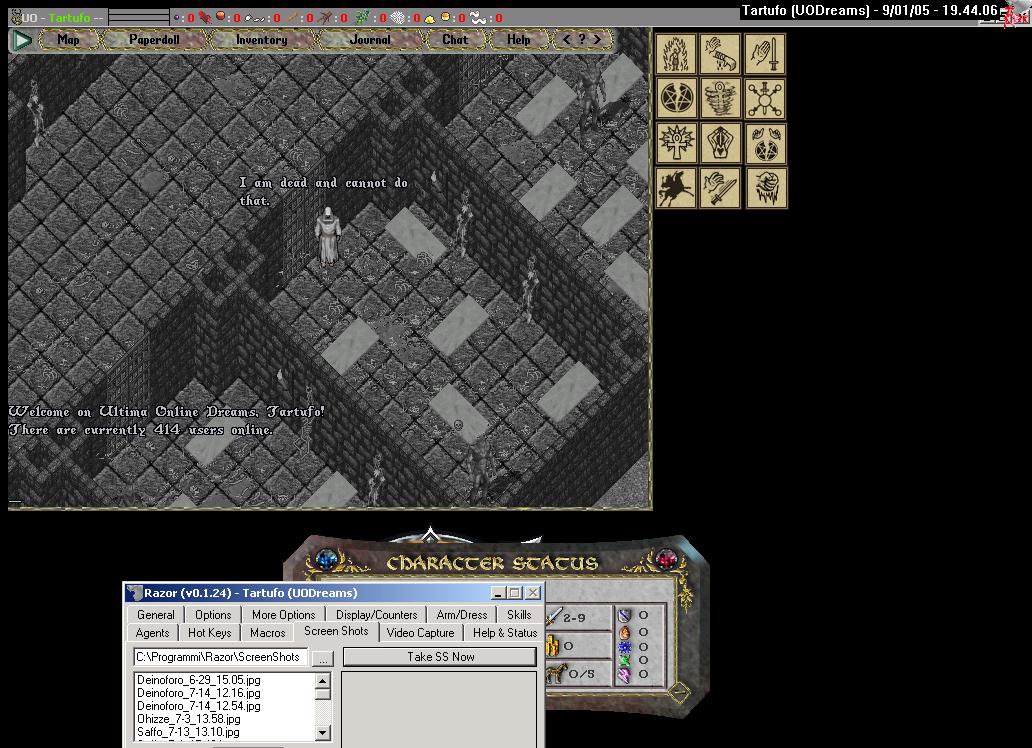Click the gold pile icon in status
The width and height of the screenshot is (1032, 748).
tap(552, 646)
